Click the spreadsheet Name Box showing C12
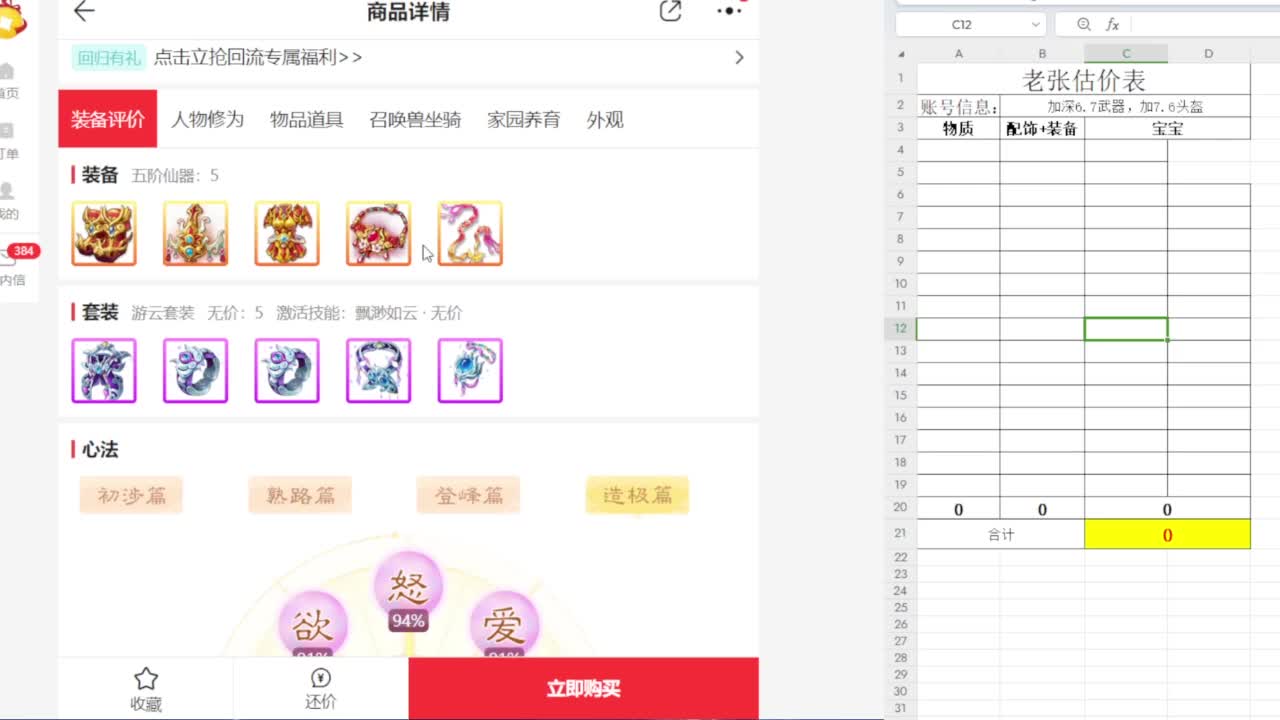 [x=960, y=24]
